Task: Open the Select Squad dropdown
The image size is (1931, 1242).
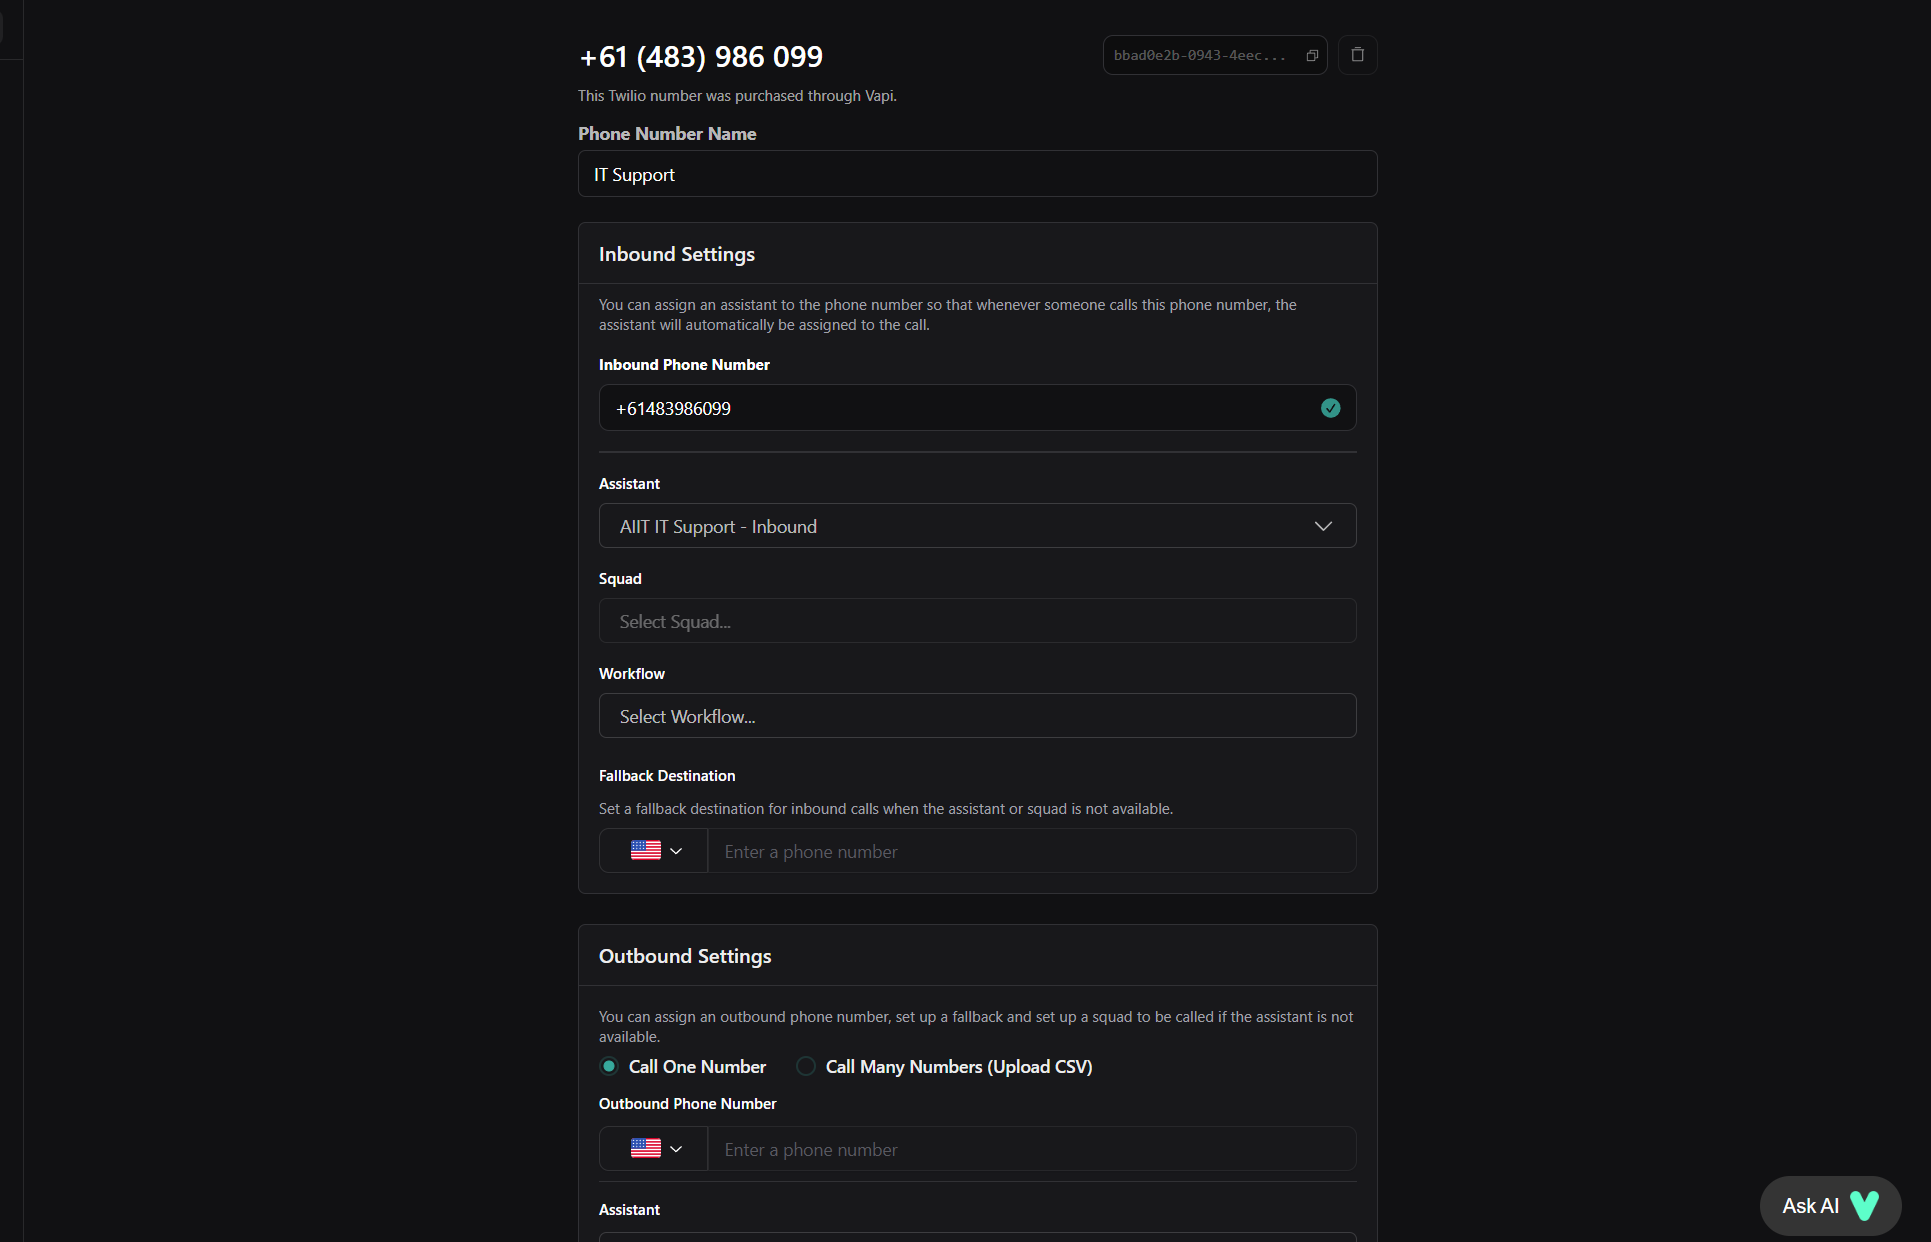Action: click(x=976, y=621)
